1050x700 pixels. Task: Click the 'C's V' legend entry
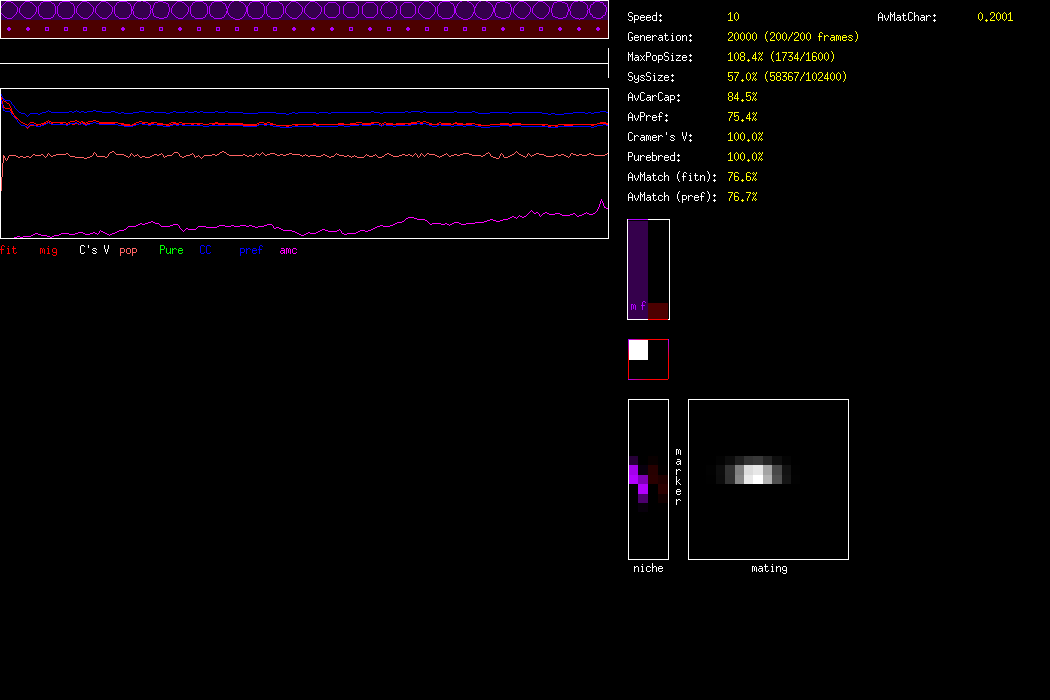click(x=94, y=250)
